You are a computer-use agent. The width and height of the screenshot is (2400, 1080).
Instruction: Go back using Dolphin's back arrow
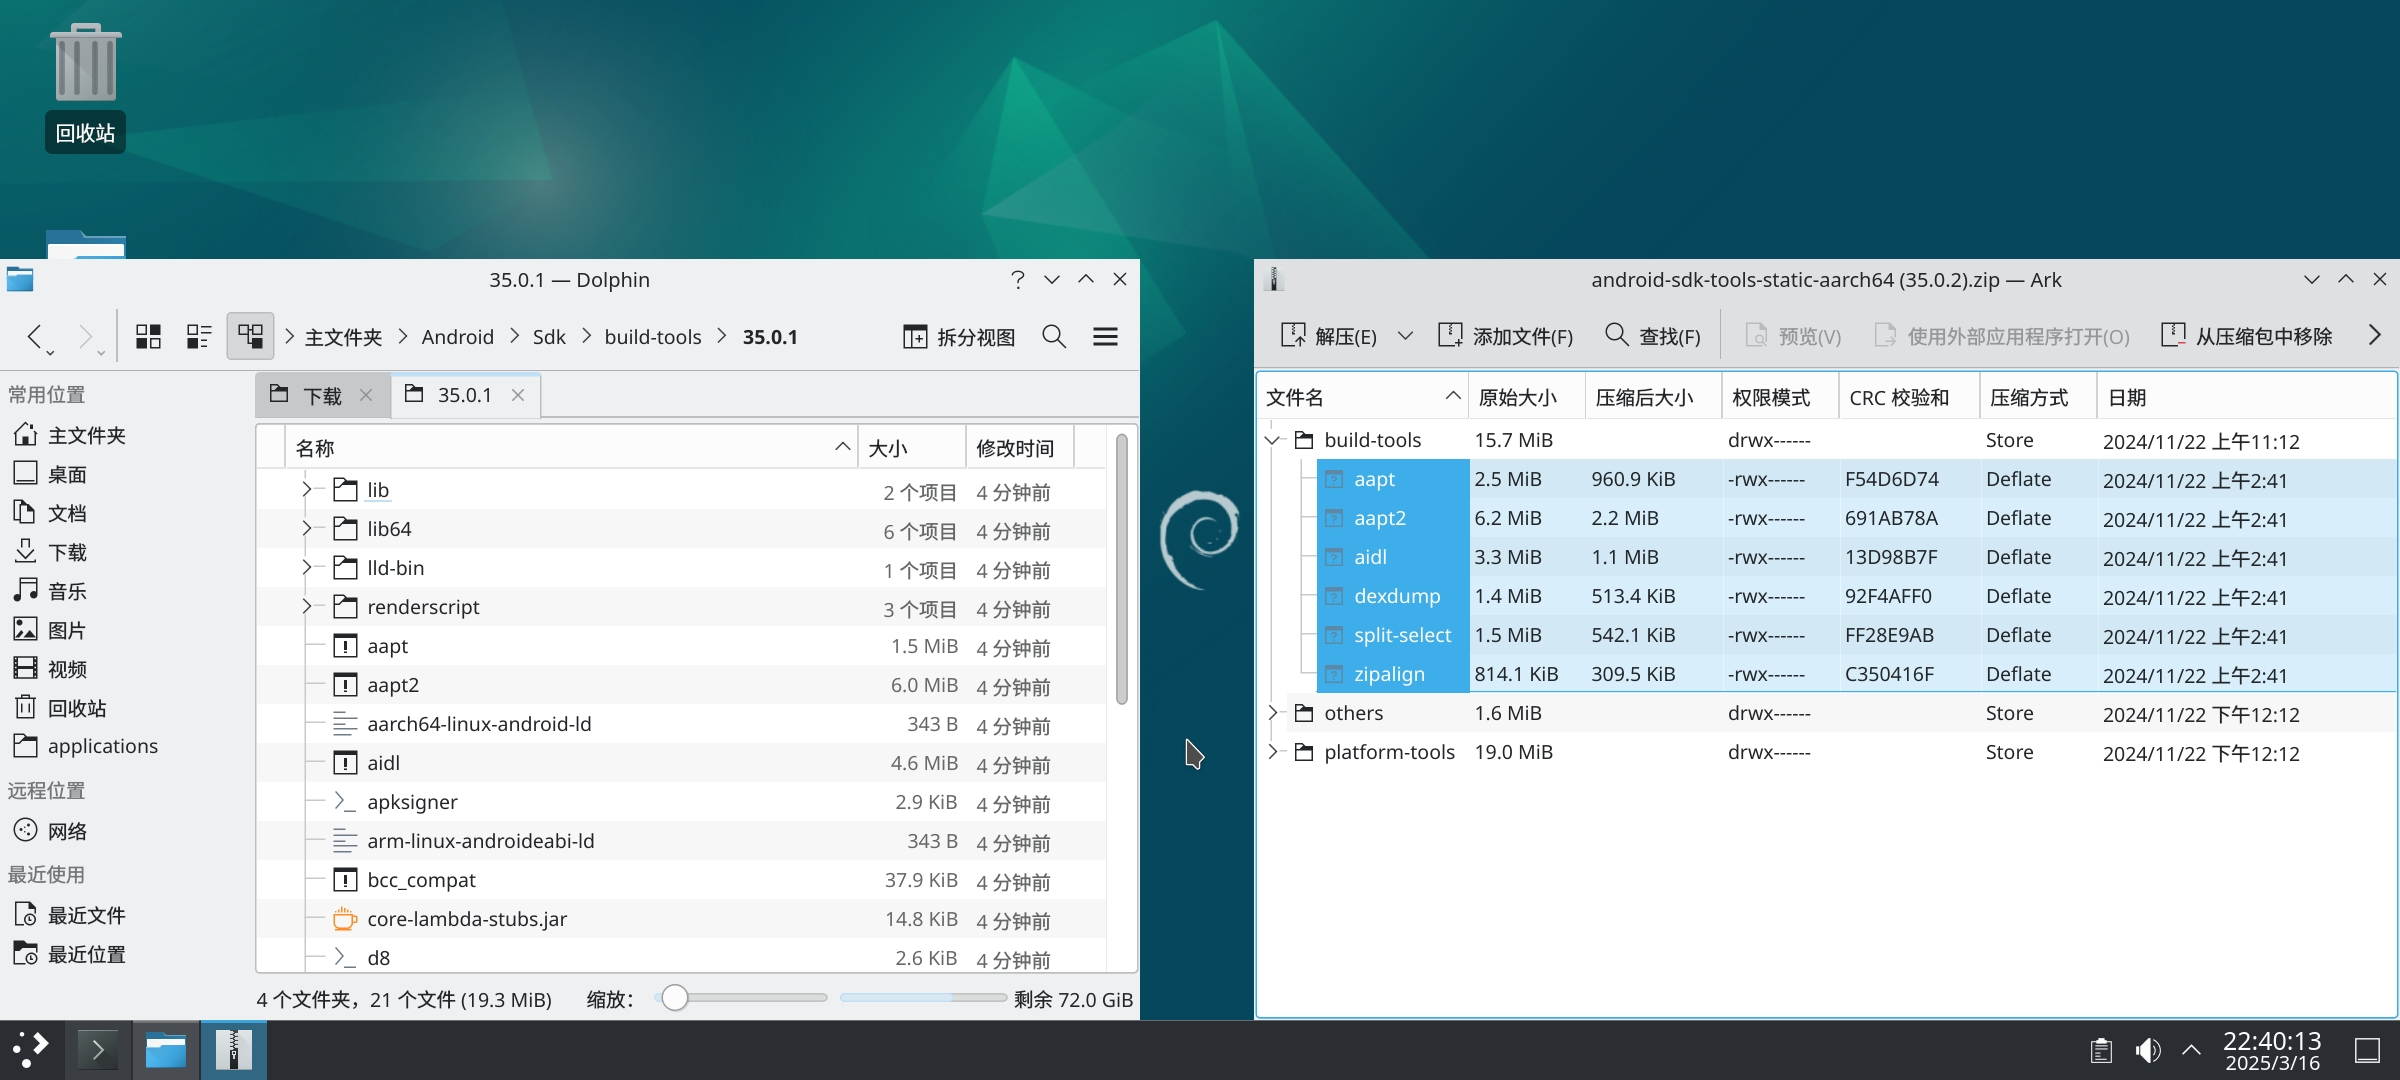tap(35, 336)
